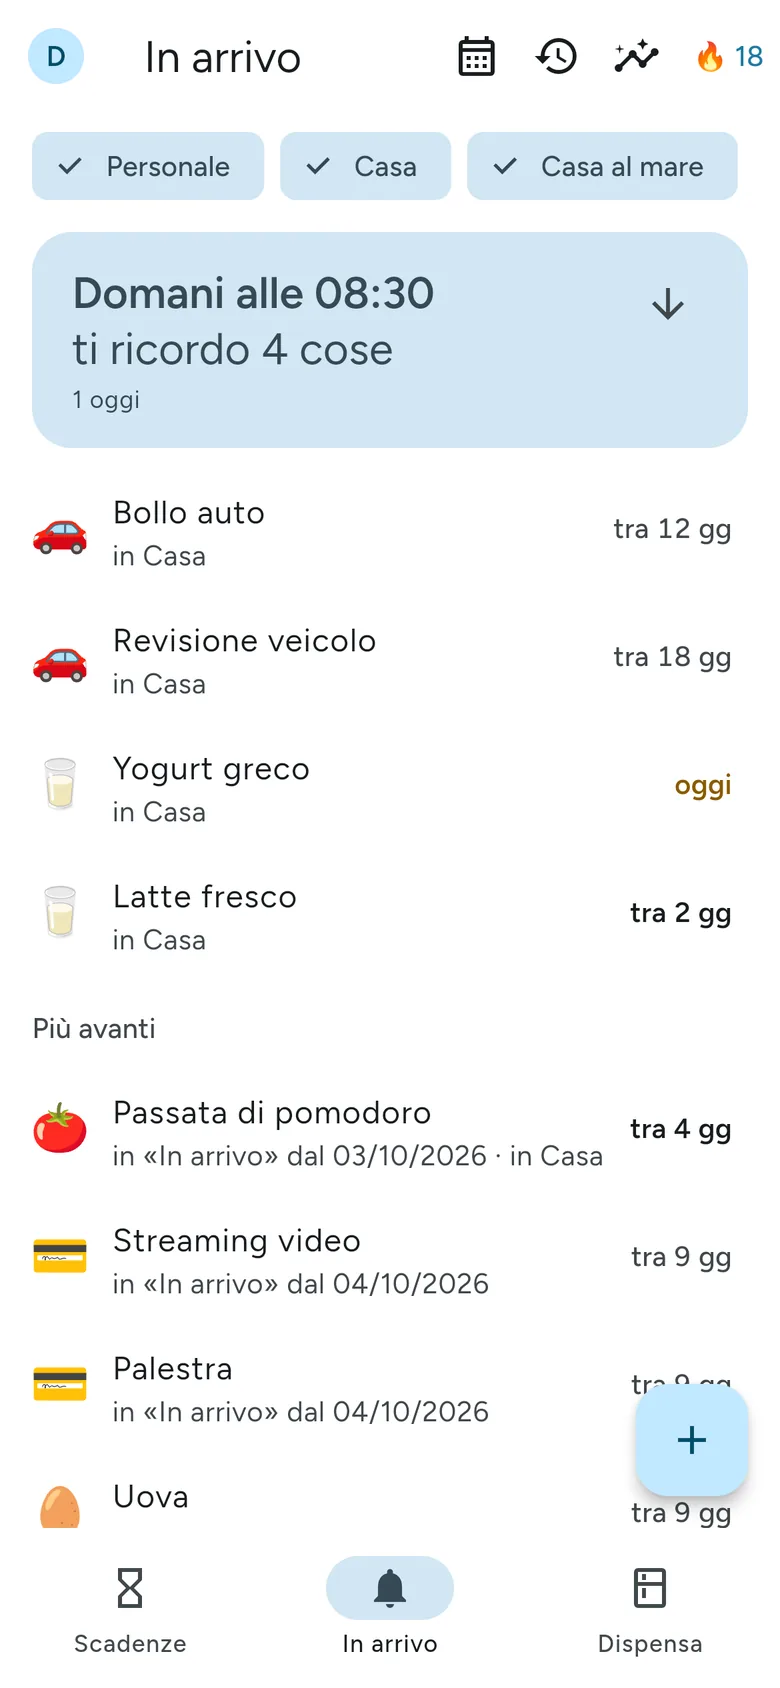Open the insights sparkle chart icon
Viewport: 780px width, 1688px height.
point(636,57)
